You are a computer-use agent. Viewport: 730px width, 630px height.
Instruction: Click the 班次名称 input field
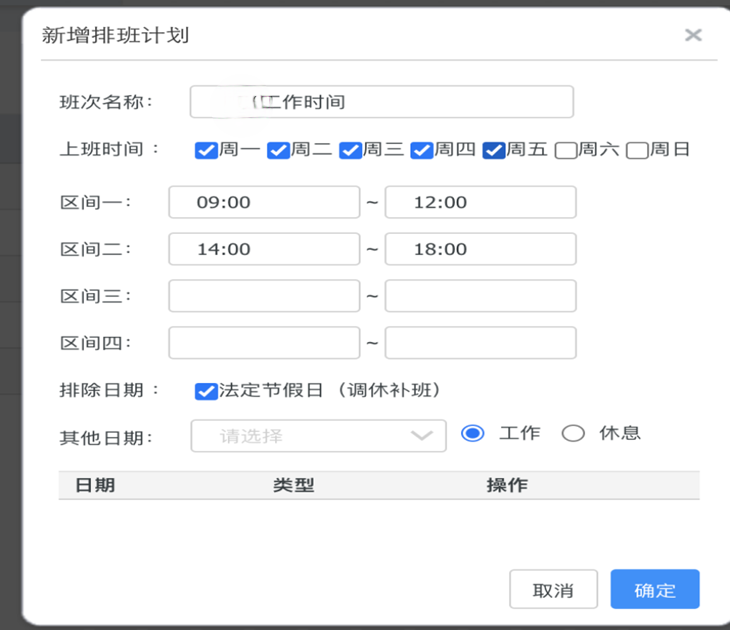tap(381, 102)
